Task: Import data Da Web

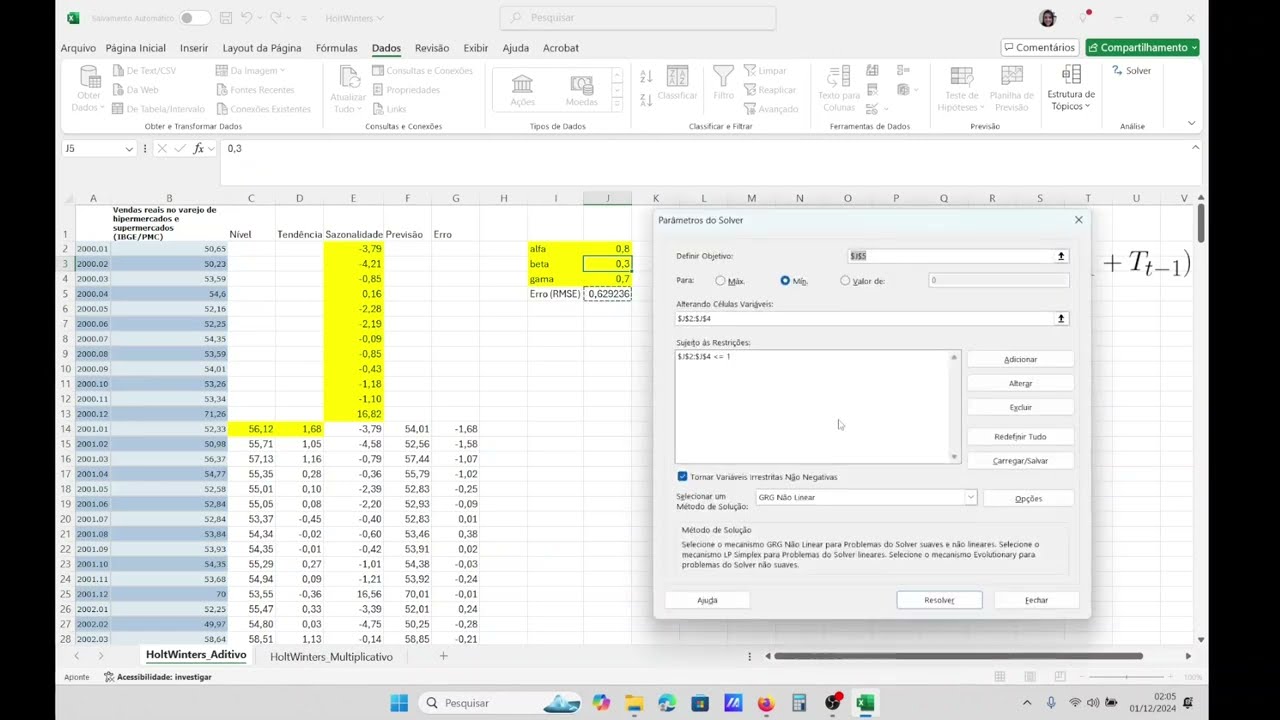Action: click(135, 90)
